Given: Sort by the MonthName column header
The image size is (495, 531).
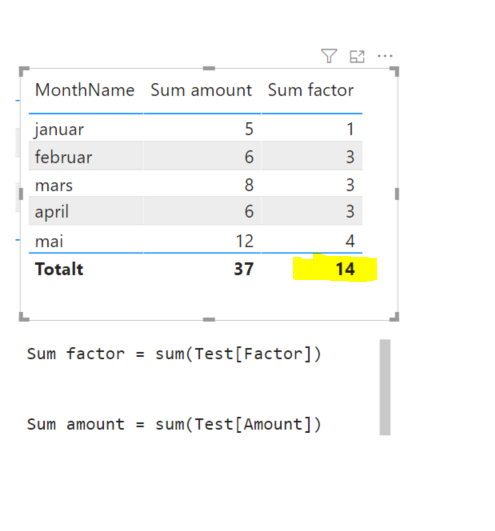Looking at the screenshot, I should tap(85, 90).
